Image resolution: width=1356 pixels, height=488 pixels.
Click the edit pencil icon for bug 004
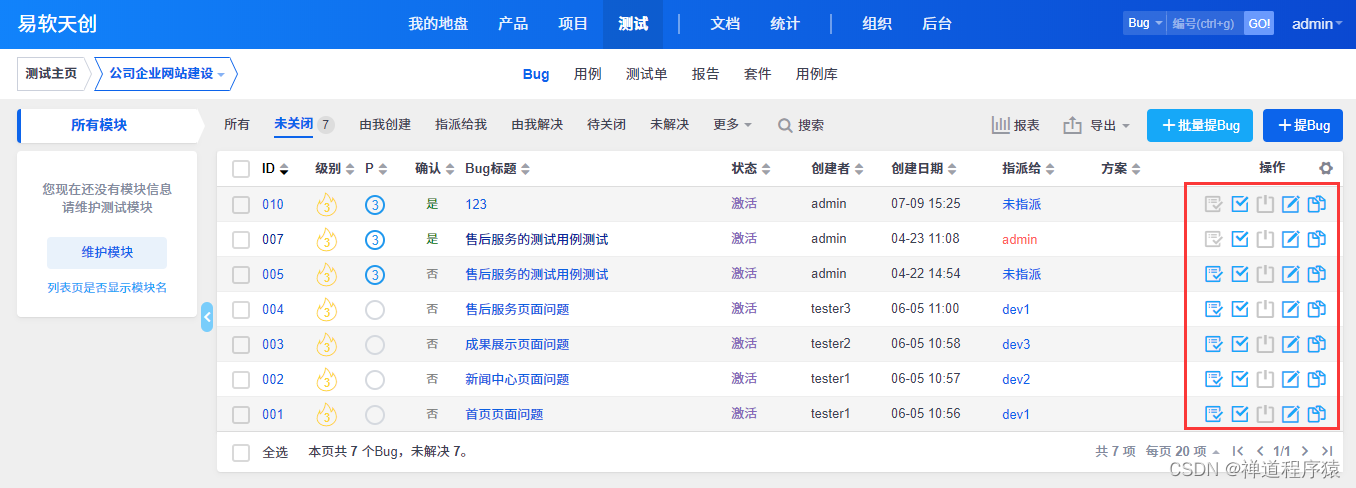point(1291,309)
